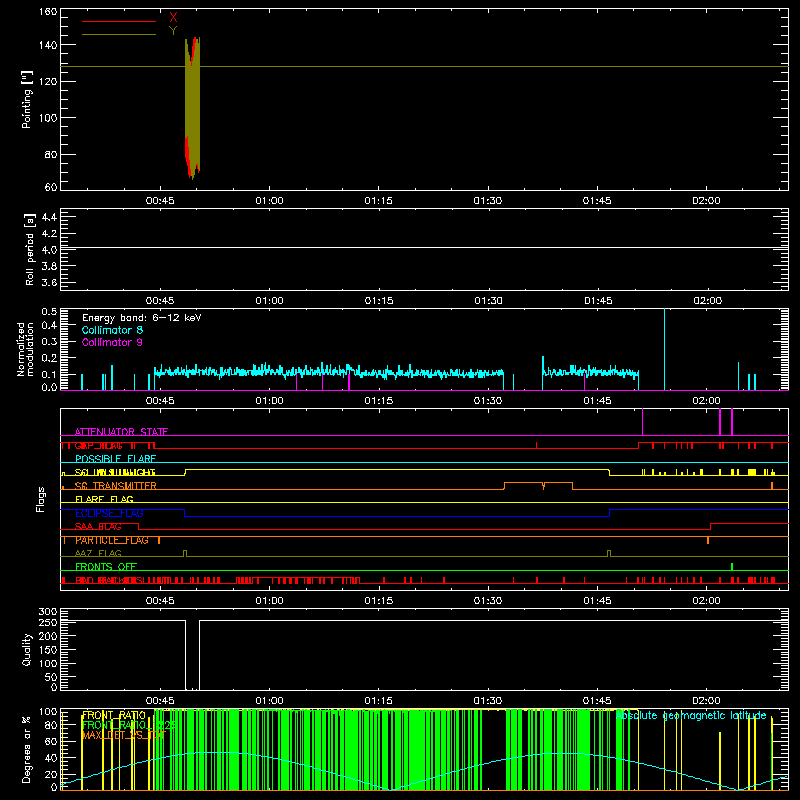
Task: Click '01:30' time label under modulation plot
Action: pos(488,401)
